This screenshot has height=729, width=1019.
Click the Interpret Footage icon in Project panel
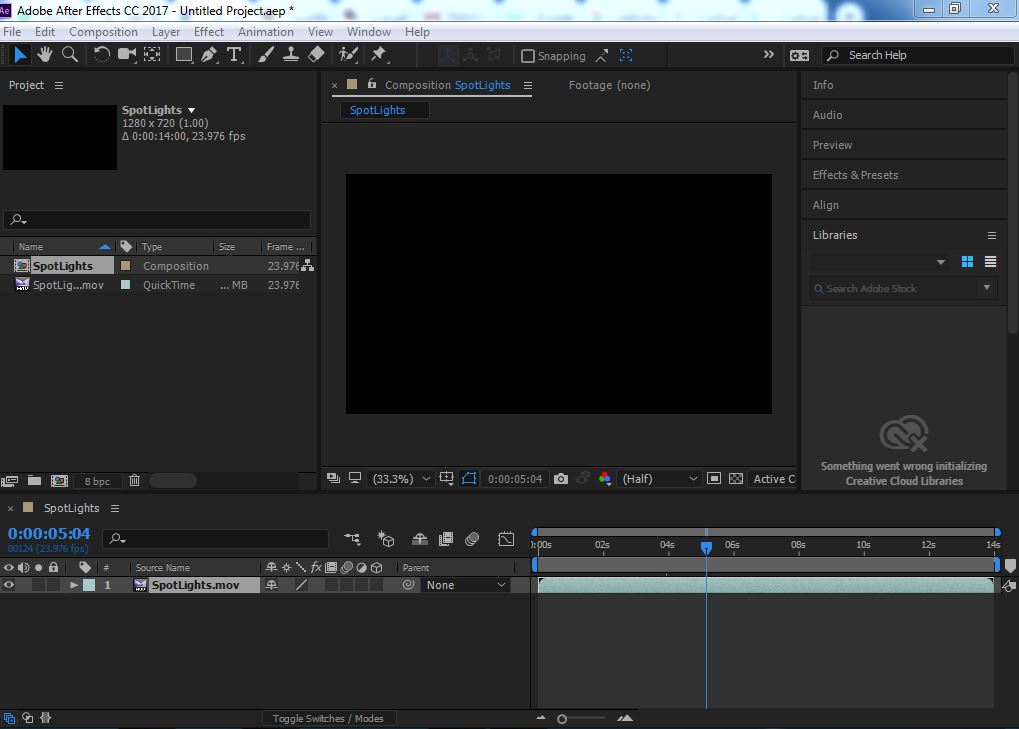click(x=9, y=481)
